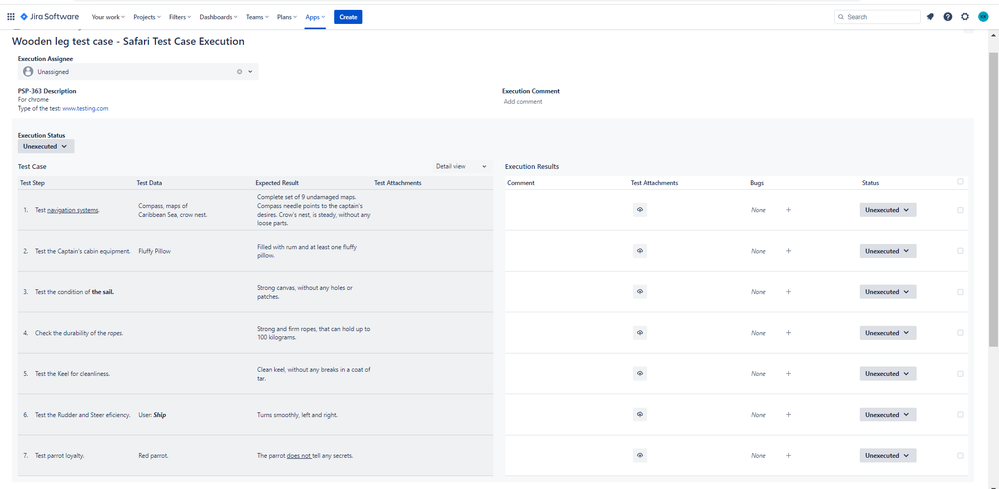Tick checkbox for navigation systems step
The image size is (999, 489).
(960, 209)
